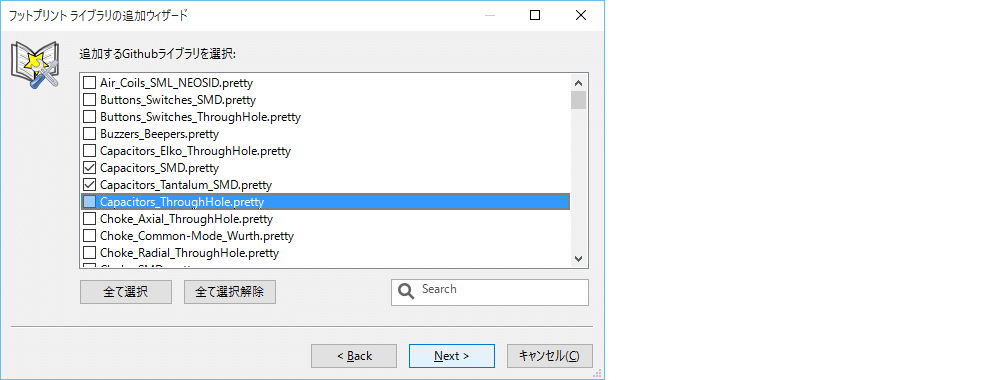Go to Next wizard page
Viewport: 1000px width, 380px height.
coord(452,356)
